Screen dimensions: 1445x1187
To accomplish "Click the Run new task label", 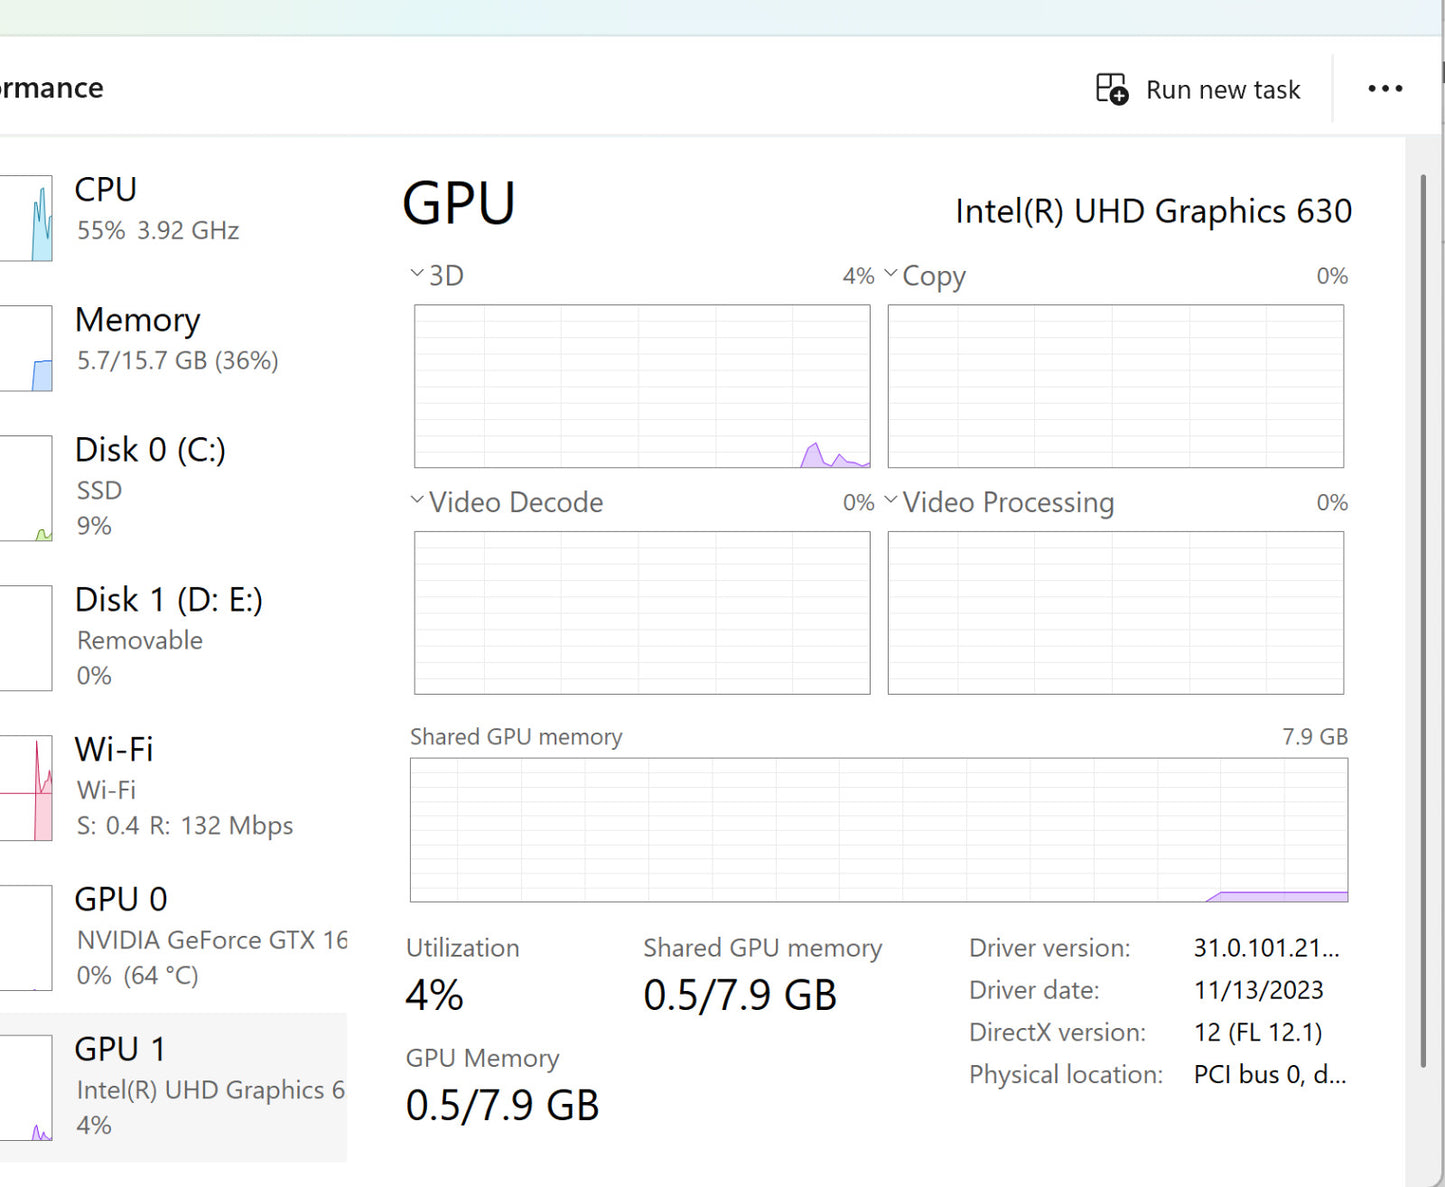I will 1223,90.
